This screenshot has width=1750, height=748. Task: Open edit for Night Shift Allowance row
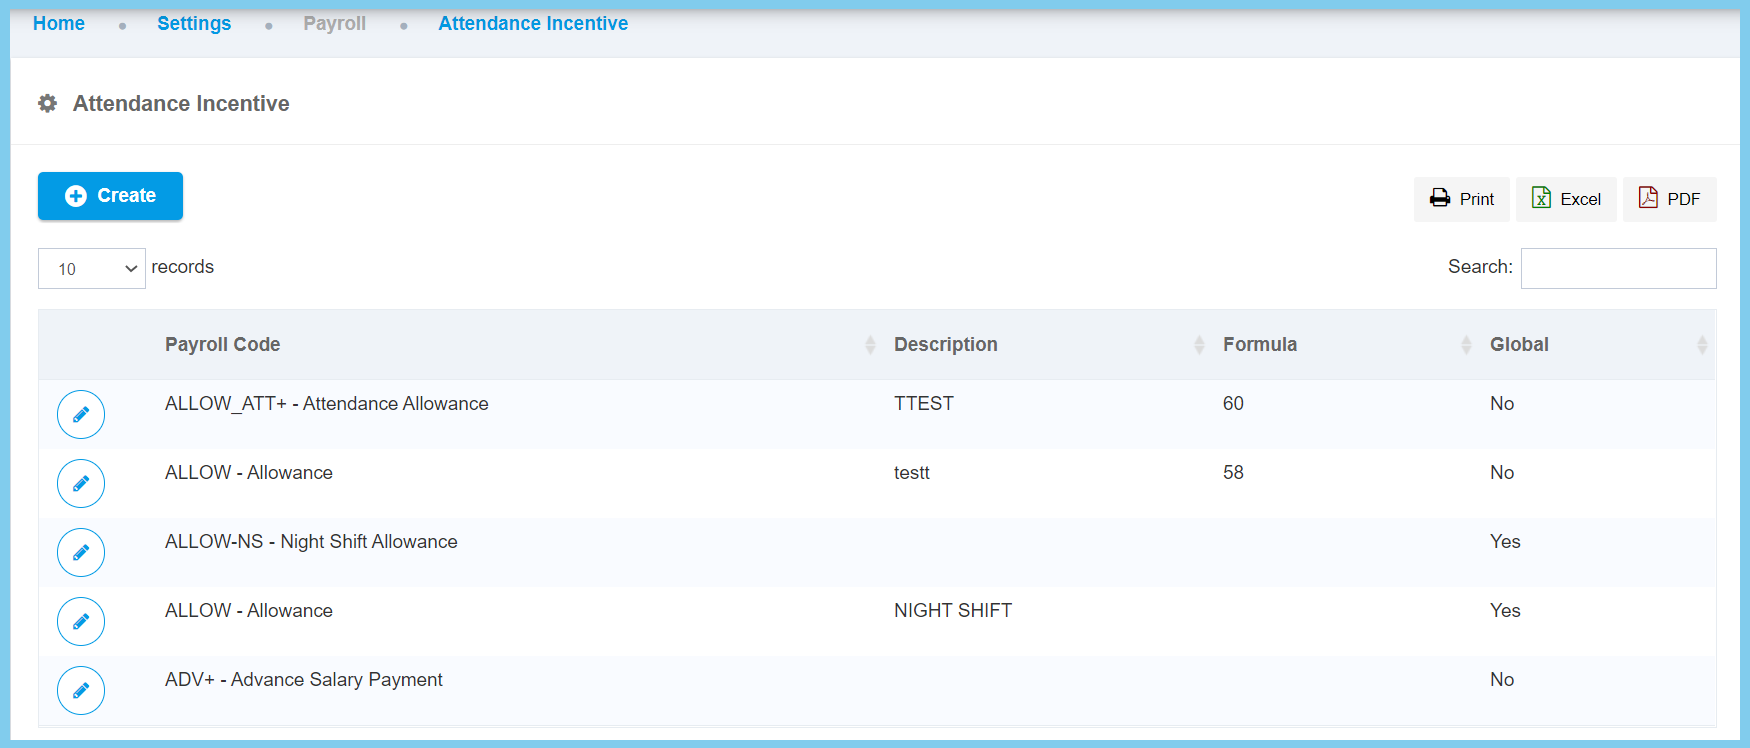81,553
